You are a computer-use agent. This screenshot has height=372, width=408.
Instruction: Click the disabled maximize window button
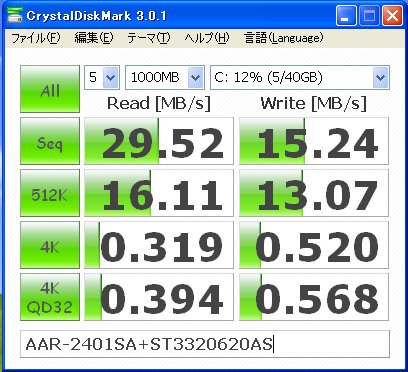click(369, 15)
